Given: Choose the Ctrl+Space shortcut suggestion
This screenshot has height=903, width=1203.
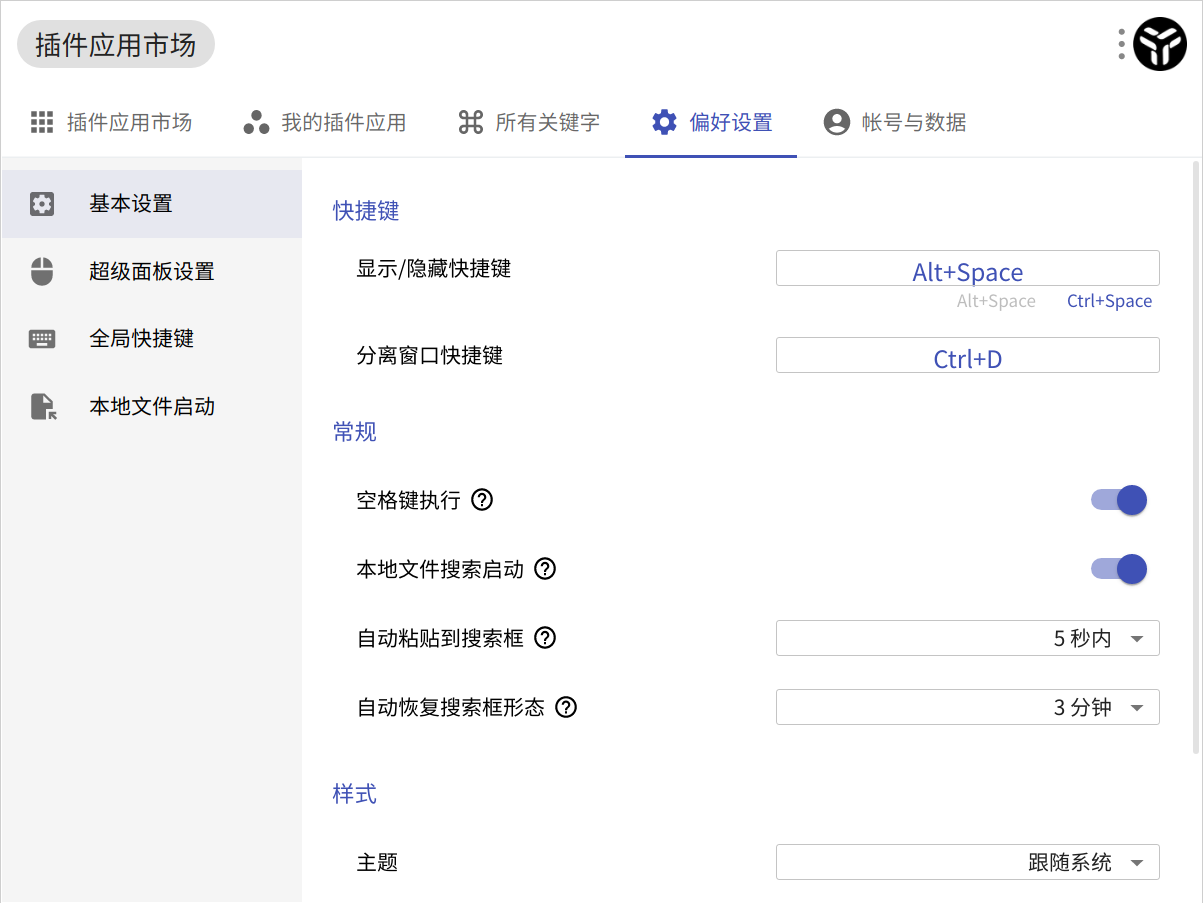Looking at the screenshot, I should coord(1109,301).
